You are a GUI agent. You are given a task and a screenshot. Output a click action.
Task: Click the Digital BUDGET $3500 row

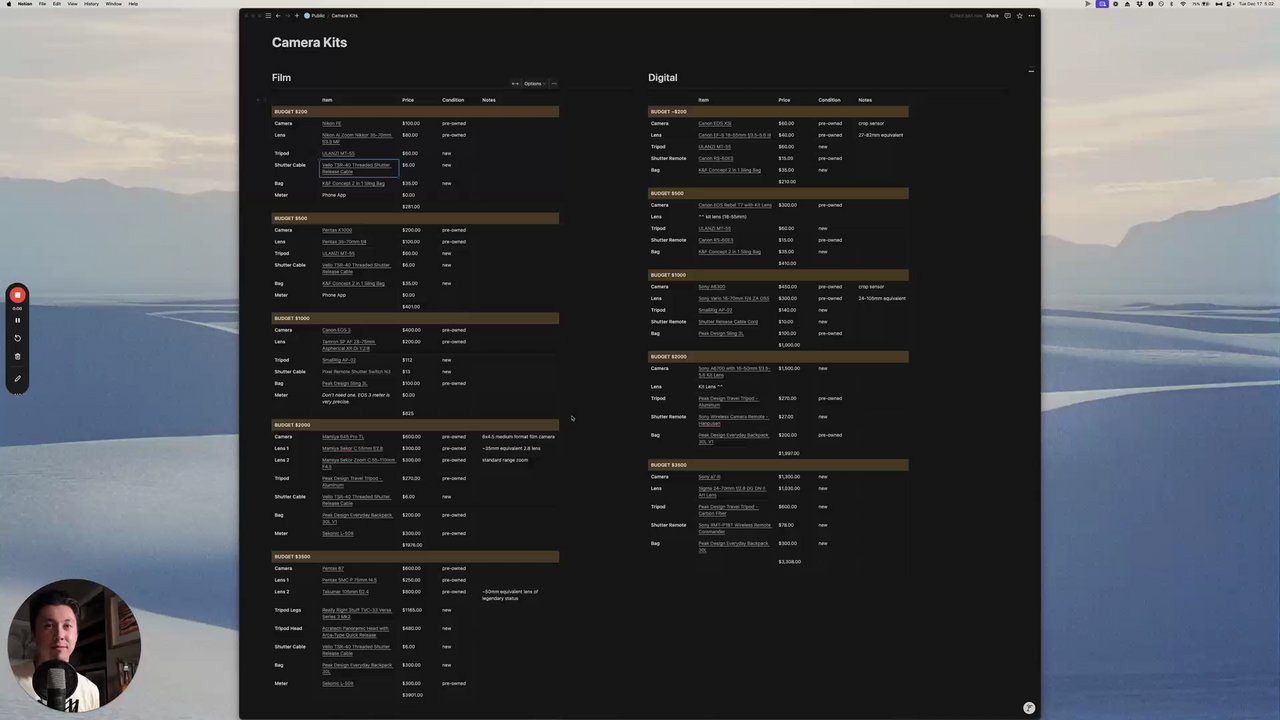[778, 465]
